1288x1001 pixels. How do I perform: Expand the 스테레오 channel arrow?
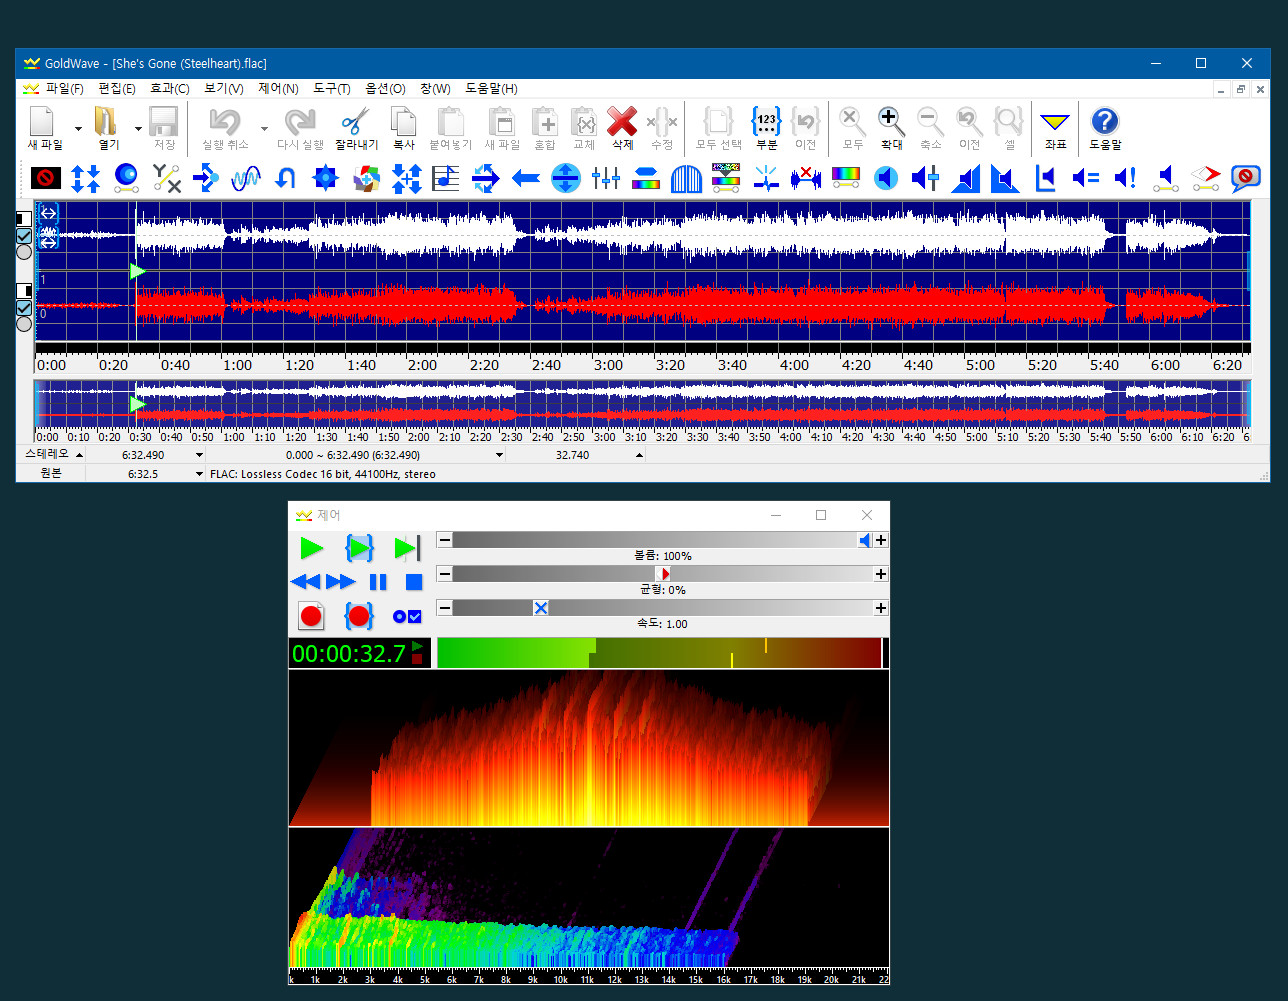pyautogui.click(x=80, y=455)
